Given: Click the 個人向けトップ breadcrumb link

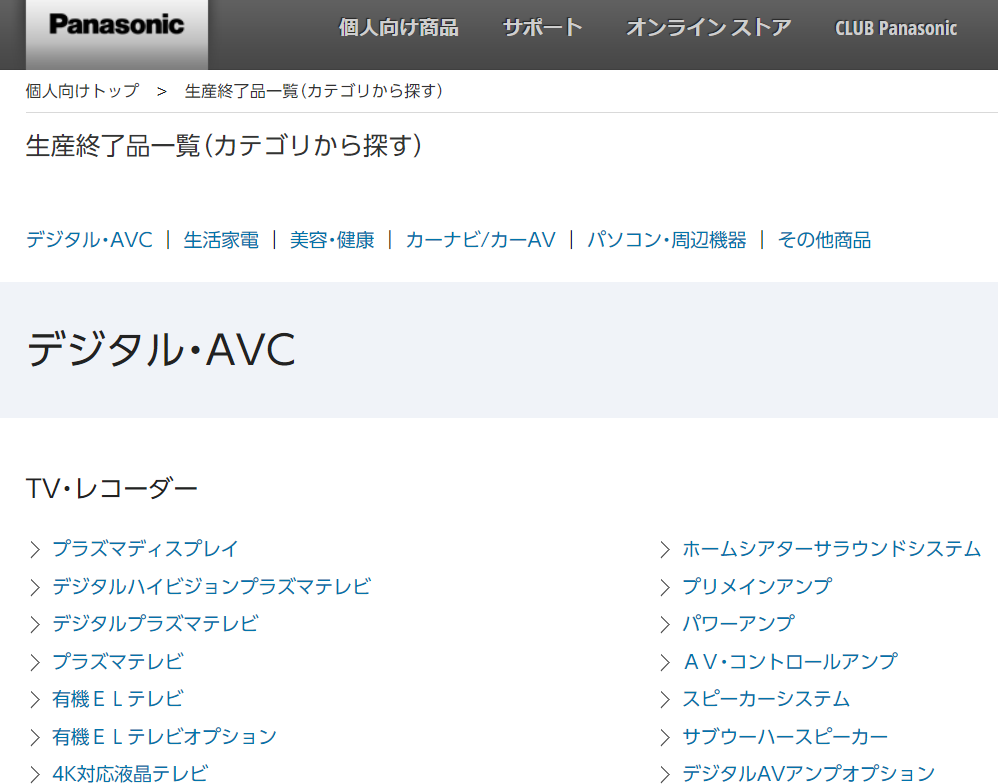Looking at the screenshot, I should [82, 91].
